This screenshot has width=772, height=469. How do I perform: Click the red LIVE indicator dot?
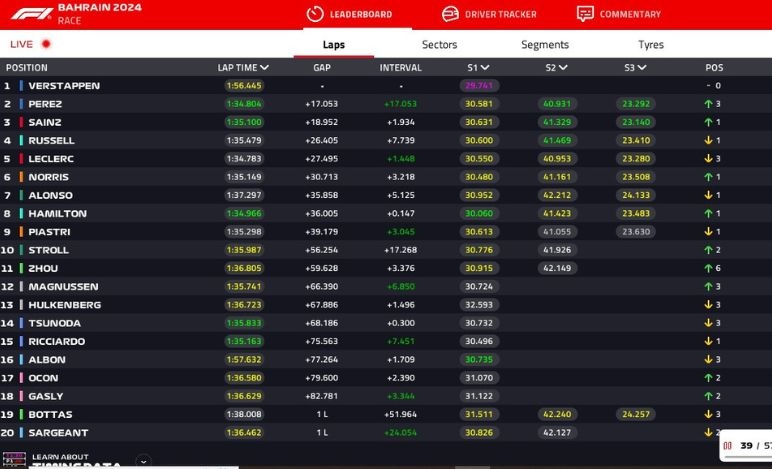point(46,44)
